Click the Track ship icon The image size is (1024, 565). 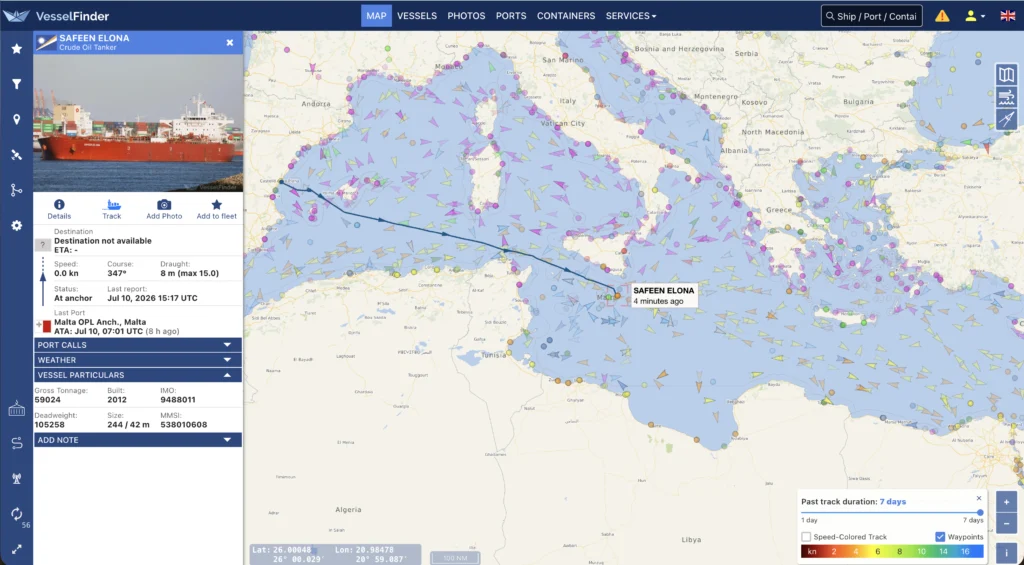112,204
